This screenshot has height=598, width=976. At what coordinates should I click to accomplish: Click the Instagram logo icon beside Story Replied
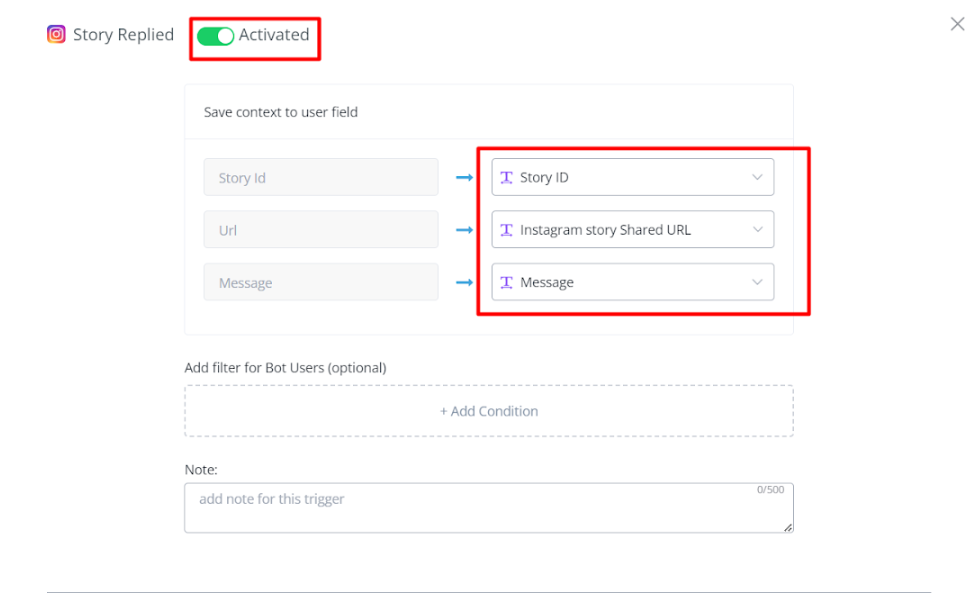57,35
